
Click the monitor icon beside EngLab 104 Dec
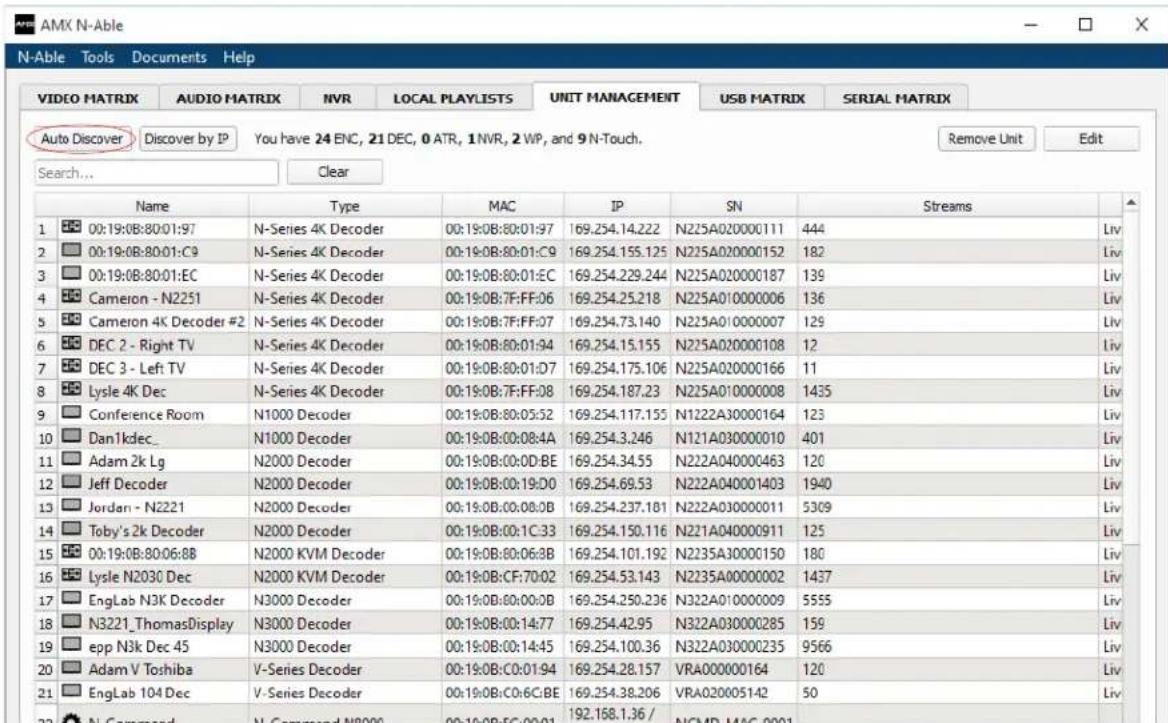[x=72, y=692]
